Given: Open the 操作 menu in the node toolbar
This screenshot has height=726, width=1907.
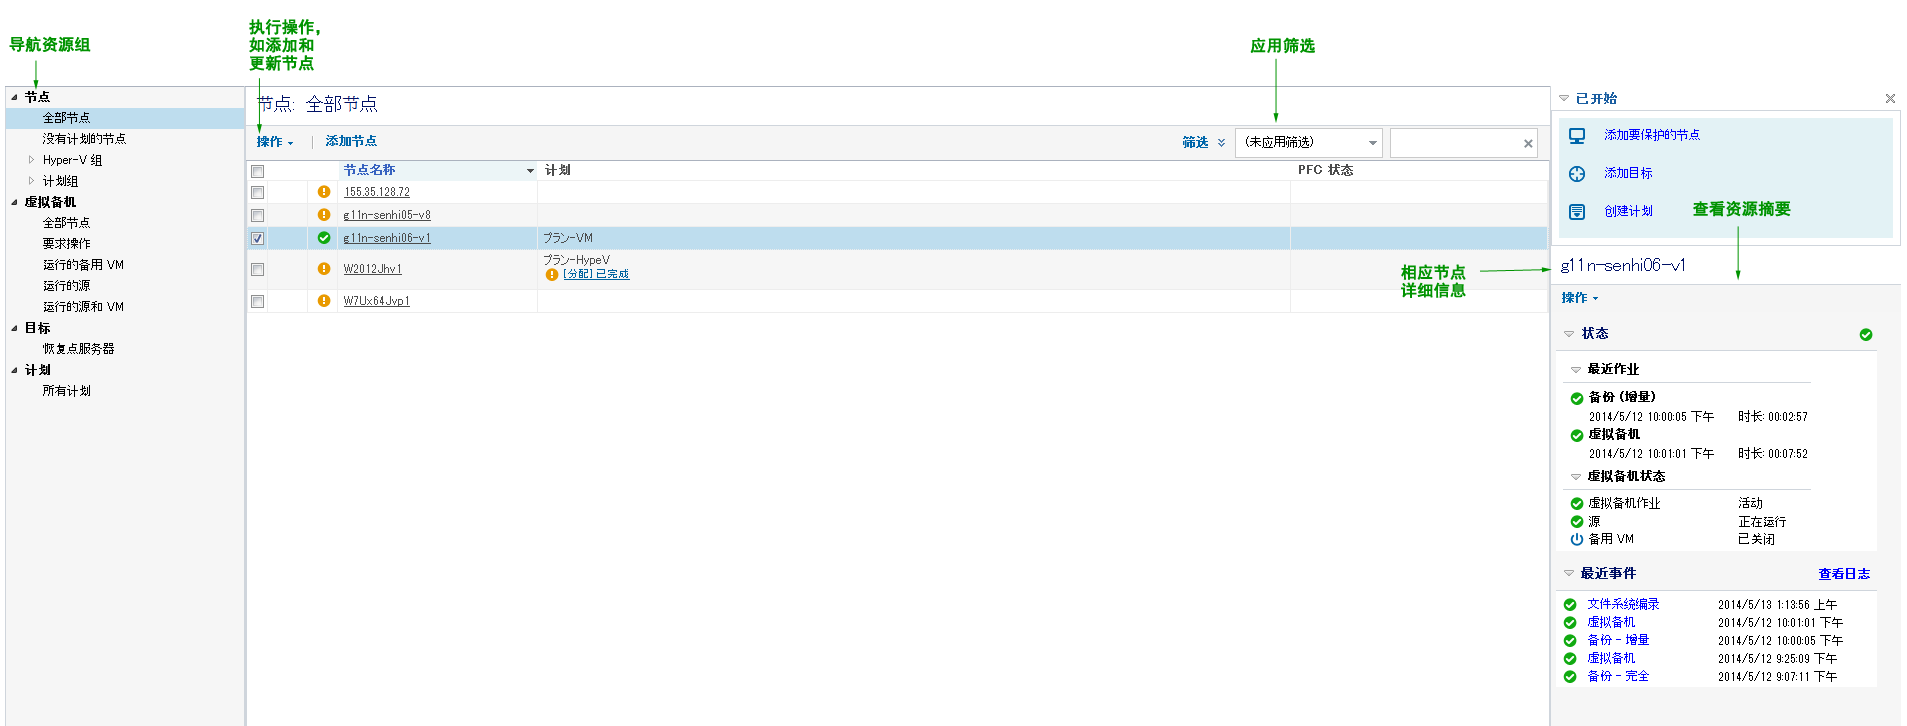Looking at the screenshot, I should 275,142.
